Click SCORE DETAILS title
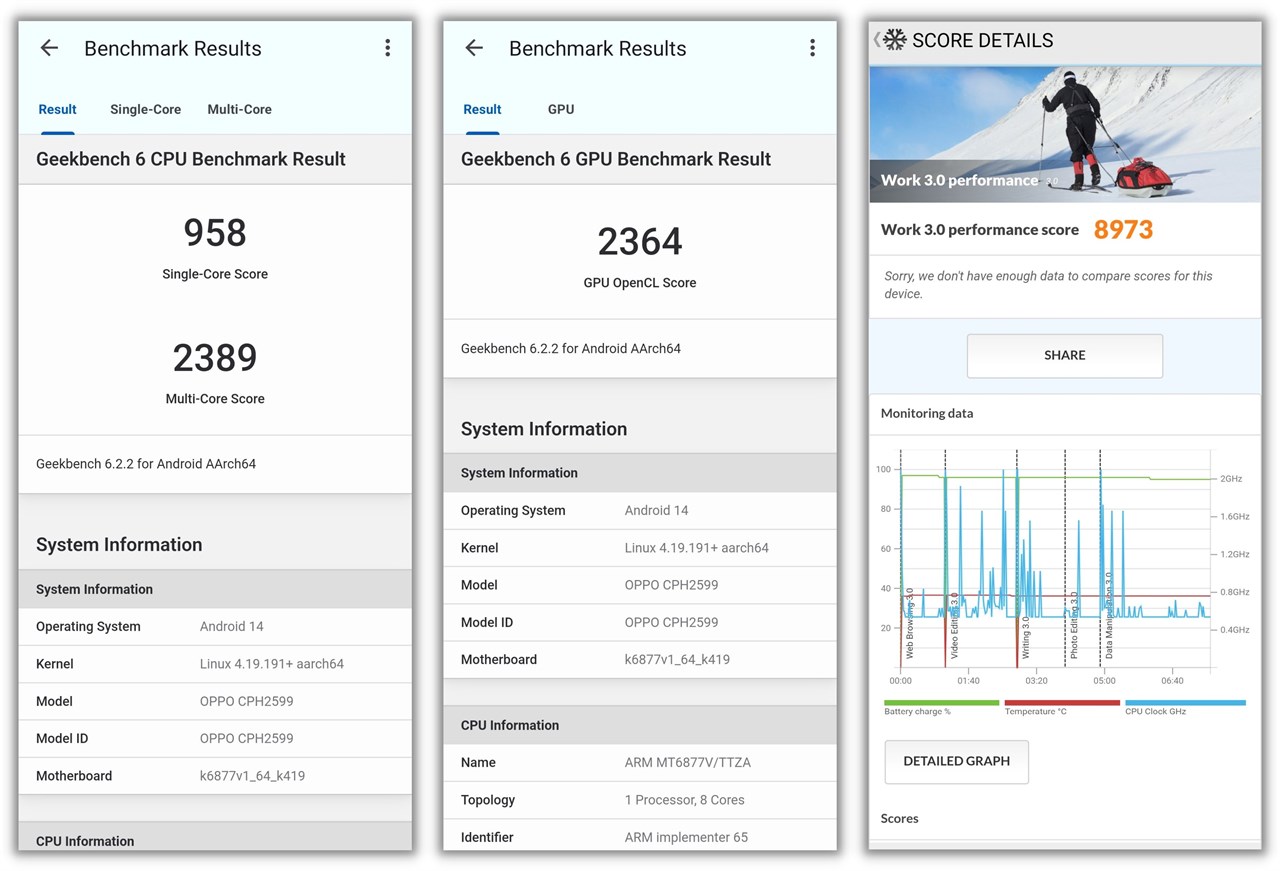 point(982,40)
